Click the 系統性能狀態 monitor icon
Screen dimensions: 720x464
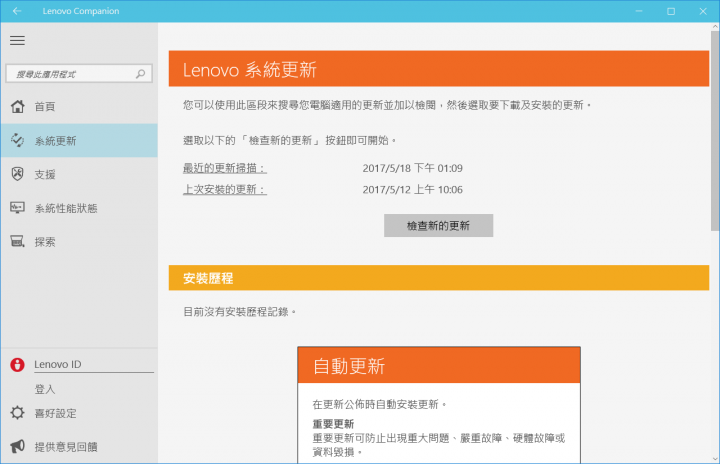tap(17, 208)
